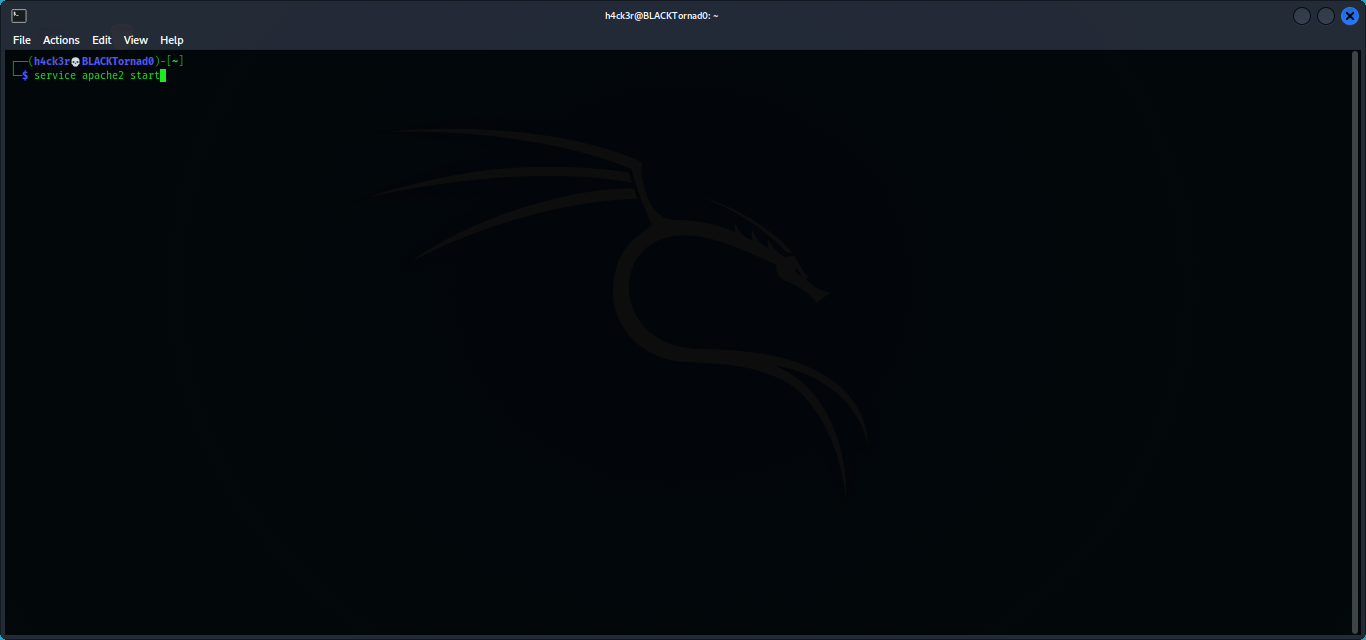This screenshot has height=640, width=1366.
Task: Click the blue dollar sign prompt symbol
Action: (24, 75)
